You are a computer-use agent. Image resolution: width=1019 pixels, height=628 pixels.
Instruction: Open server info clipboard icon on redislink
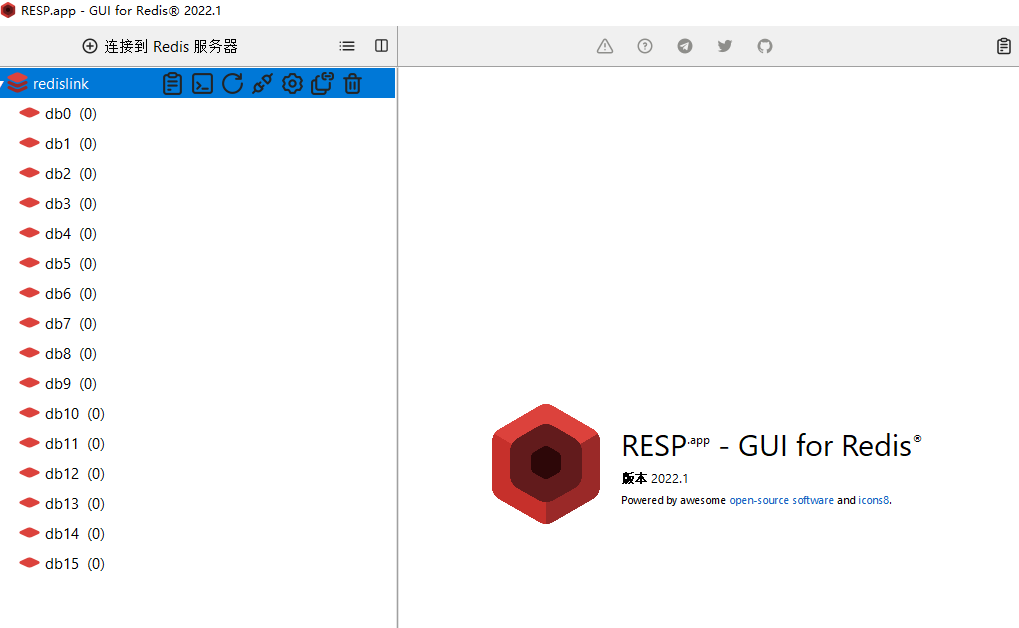pos(172,84)
